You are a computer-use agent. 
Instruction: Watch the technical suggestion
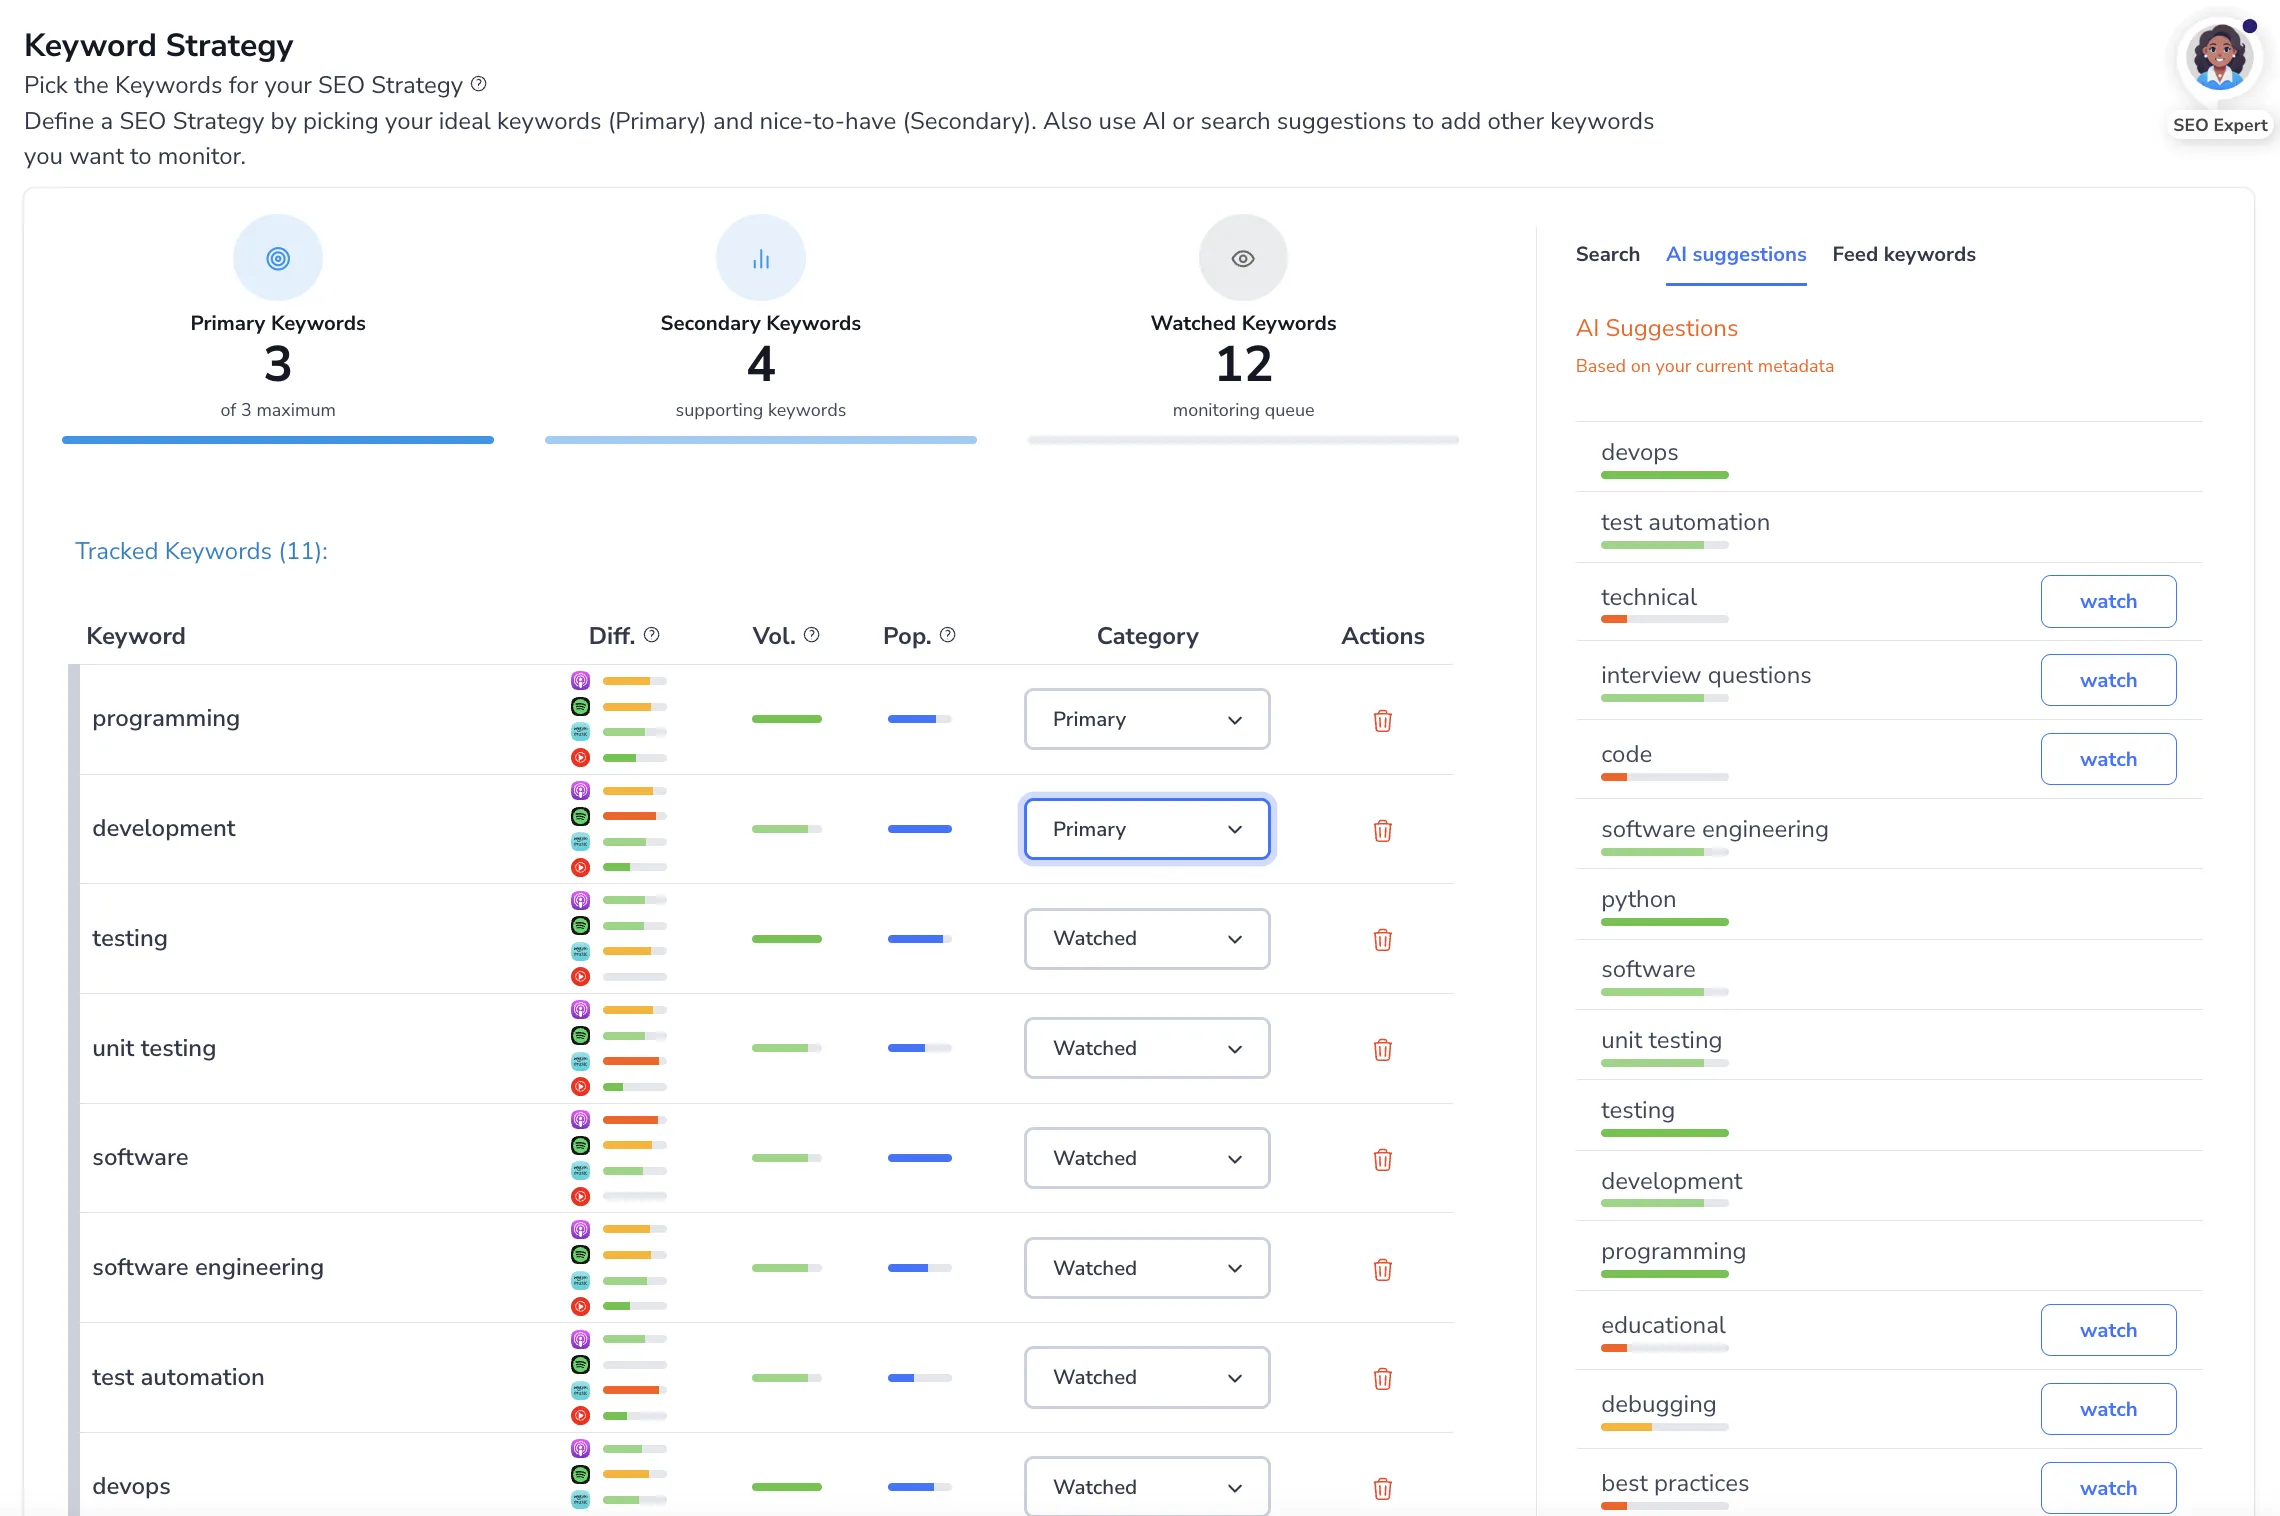pyautogui.click(x=2108, y=601)
